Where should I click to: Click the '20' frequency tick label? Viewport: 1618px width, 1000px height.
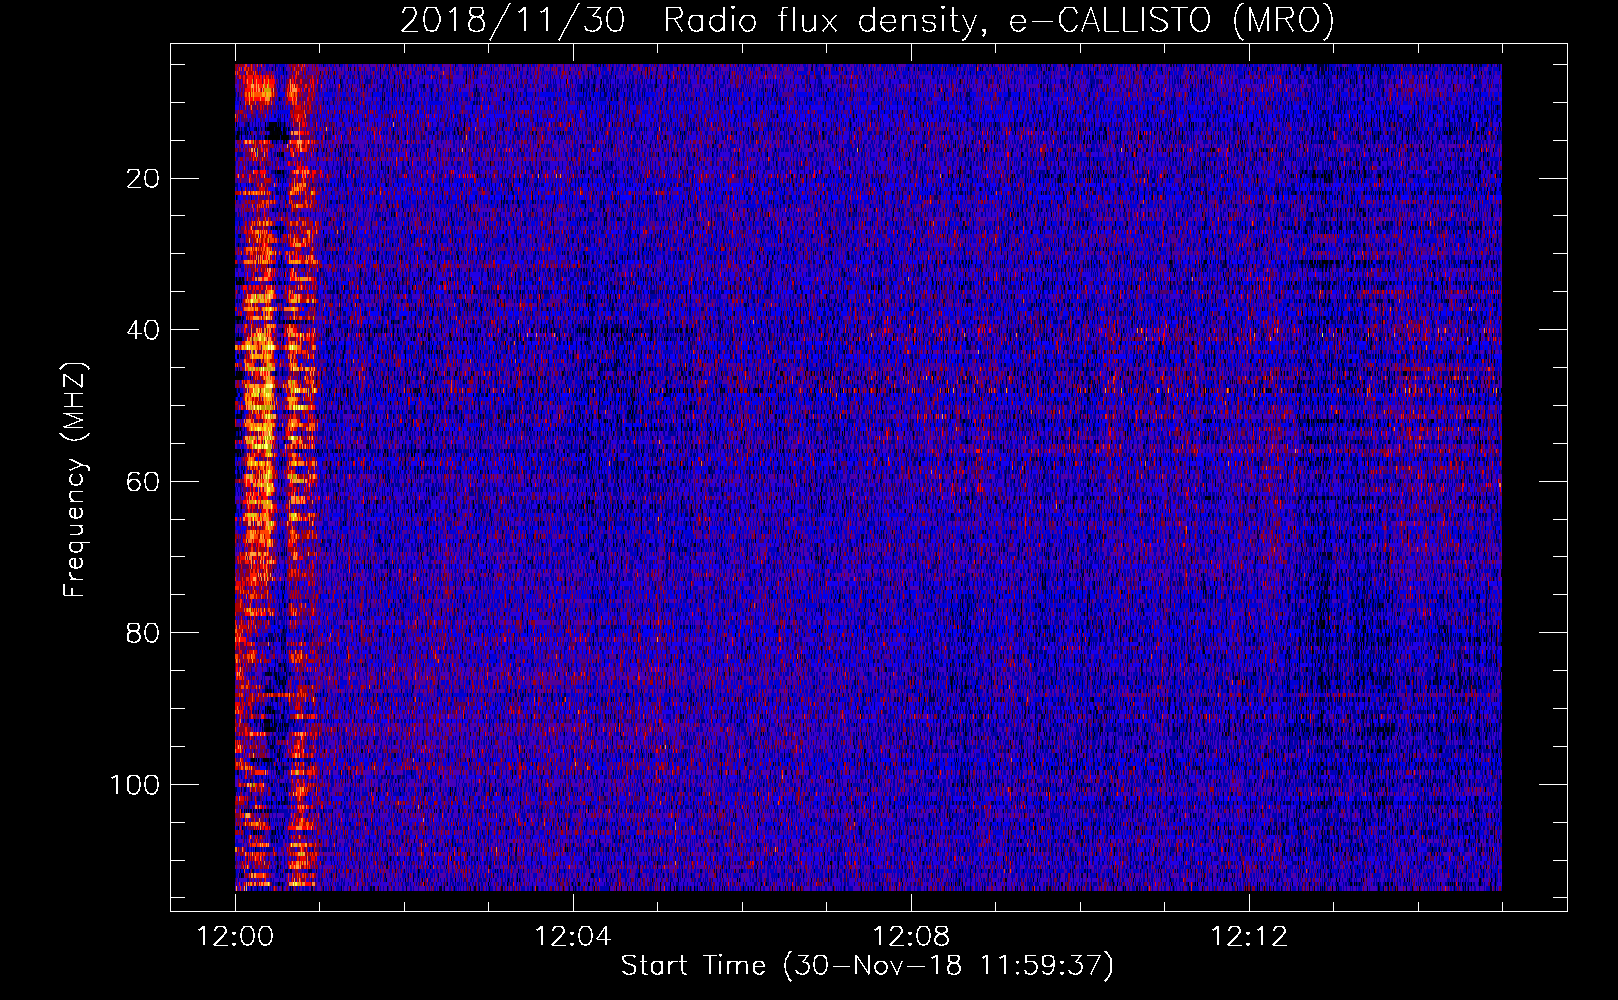[x=143, y=179]
